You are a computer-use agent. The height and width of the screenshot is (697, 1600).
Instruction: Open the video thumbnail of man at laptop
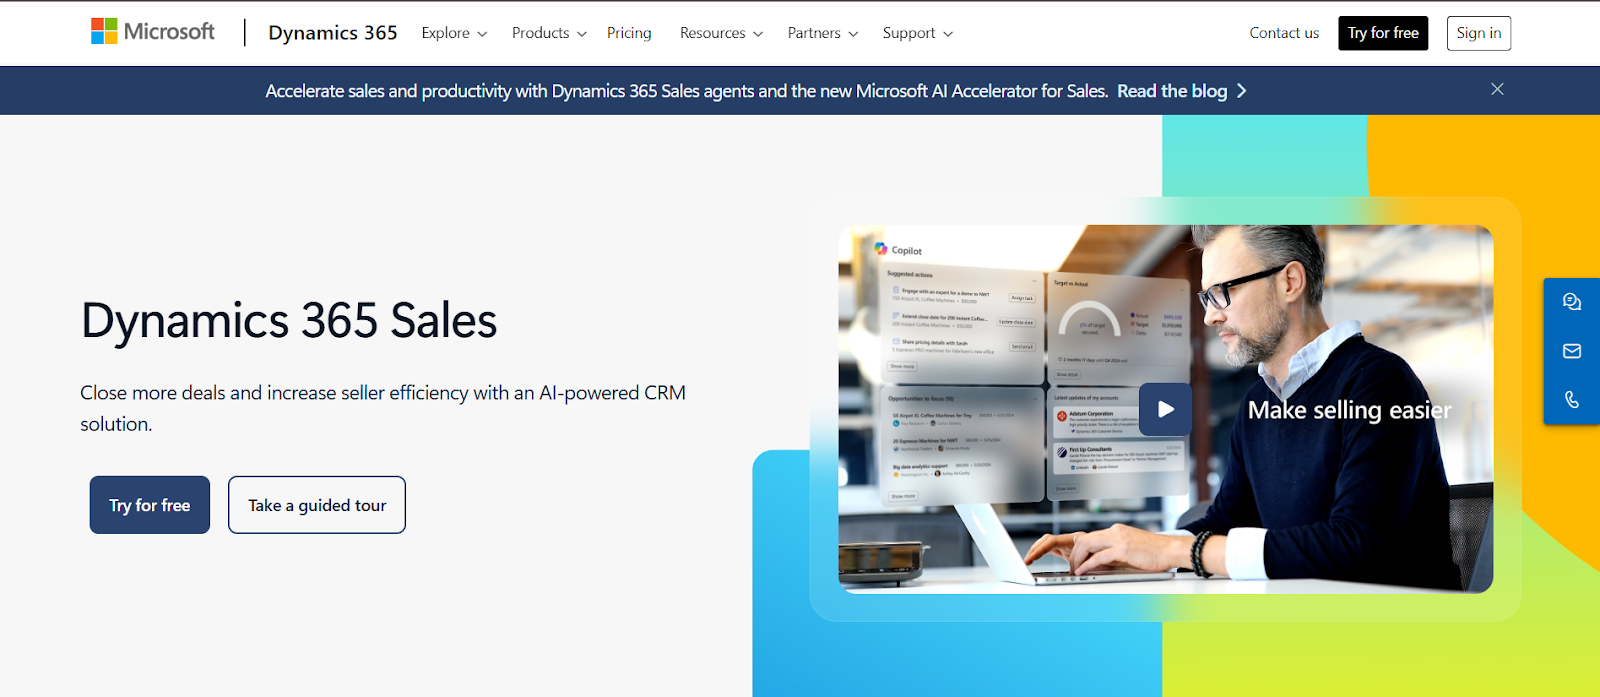1165,409
